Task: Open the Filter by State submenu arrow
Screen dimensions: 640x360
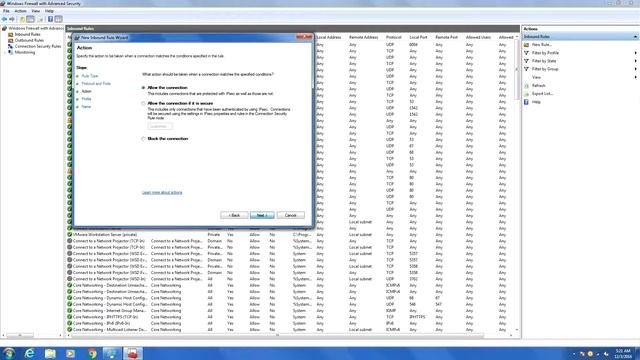Action: 635,61
